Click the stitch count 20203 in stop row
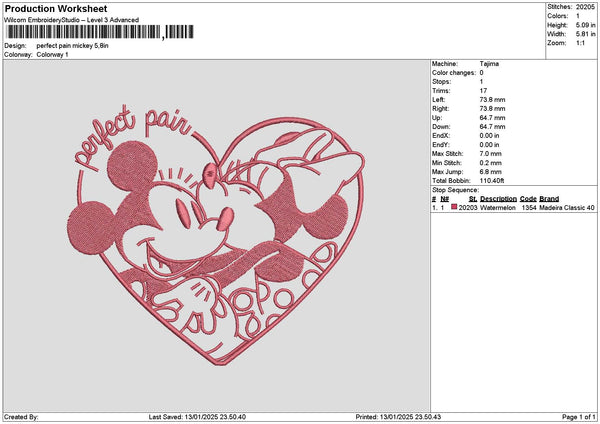The image size is (600, 424). point(468,208)
